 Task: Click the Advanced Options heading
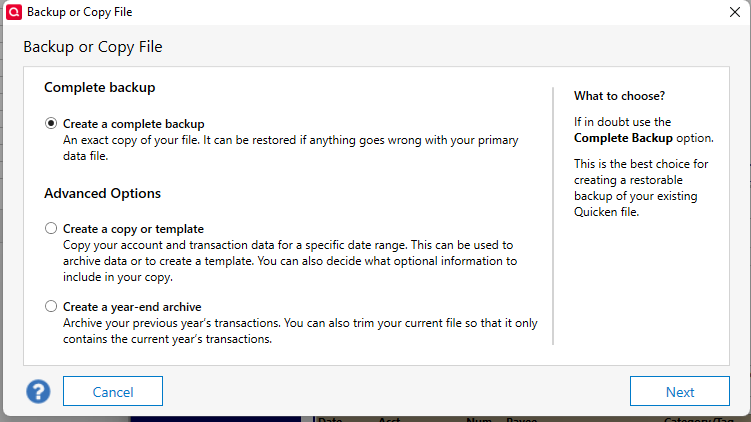[x=102, y=194]
